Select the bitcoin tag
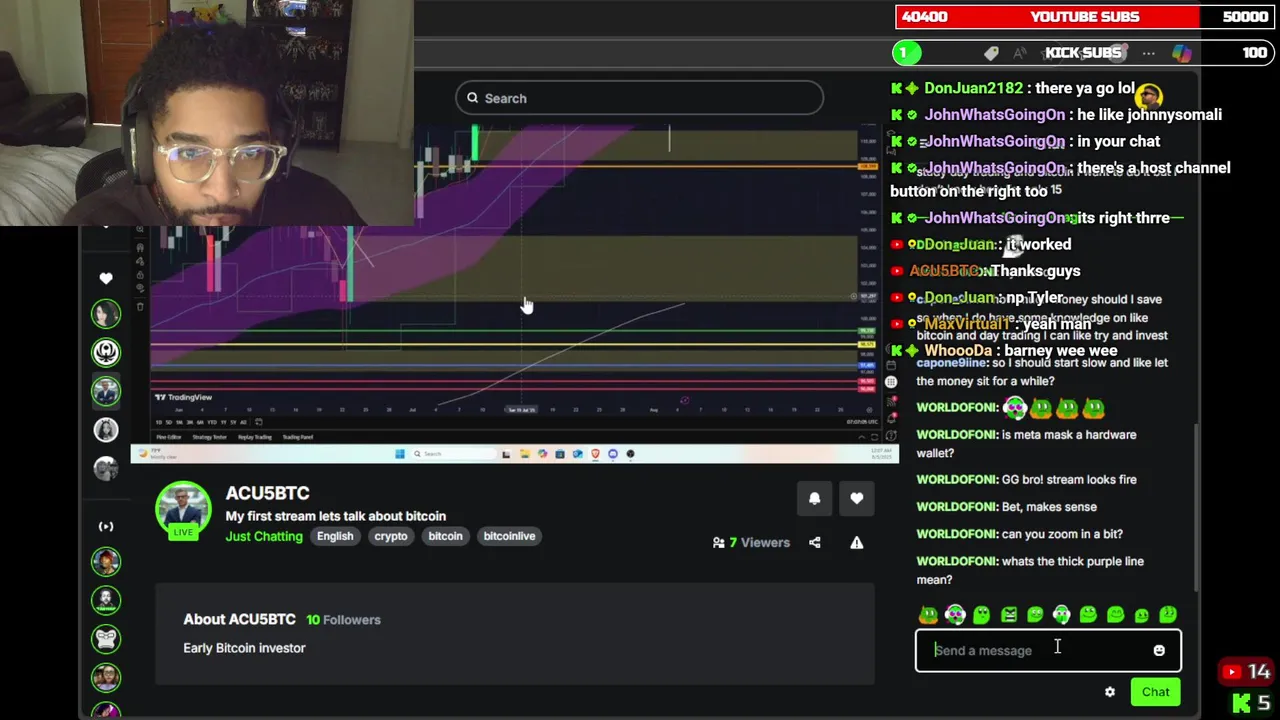Viewport: 1280px width, 720px height. (445, 536)
